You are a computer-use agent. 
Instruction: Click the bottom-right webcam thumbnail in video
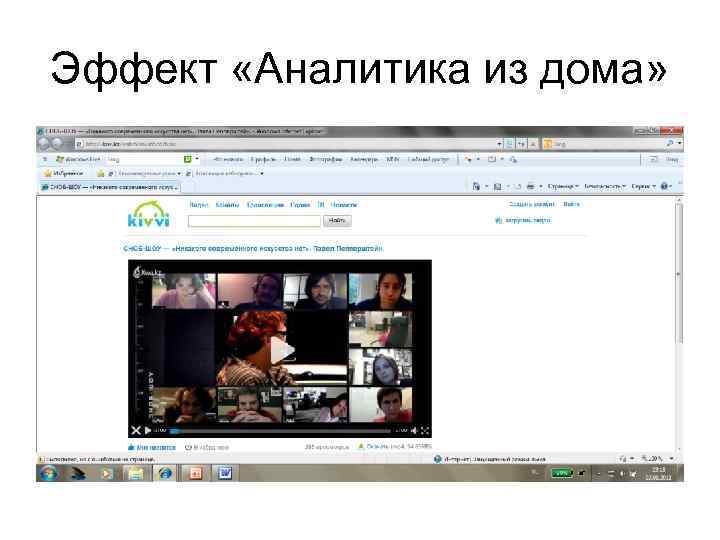click(x=380, y=405)
